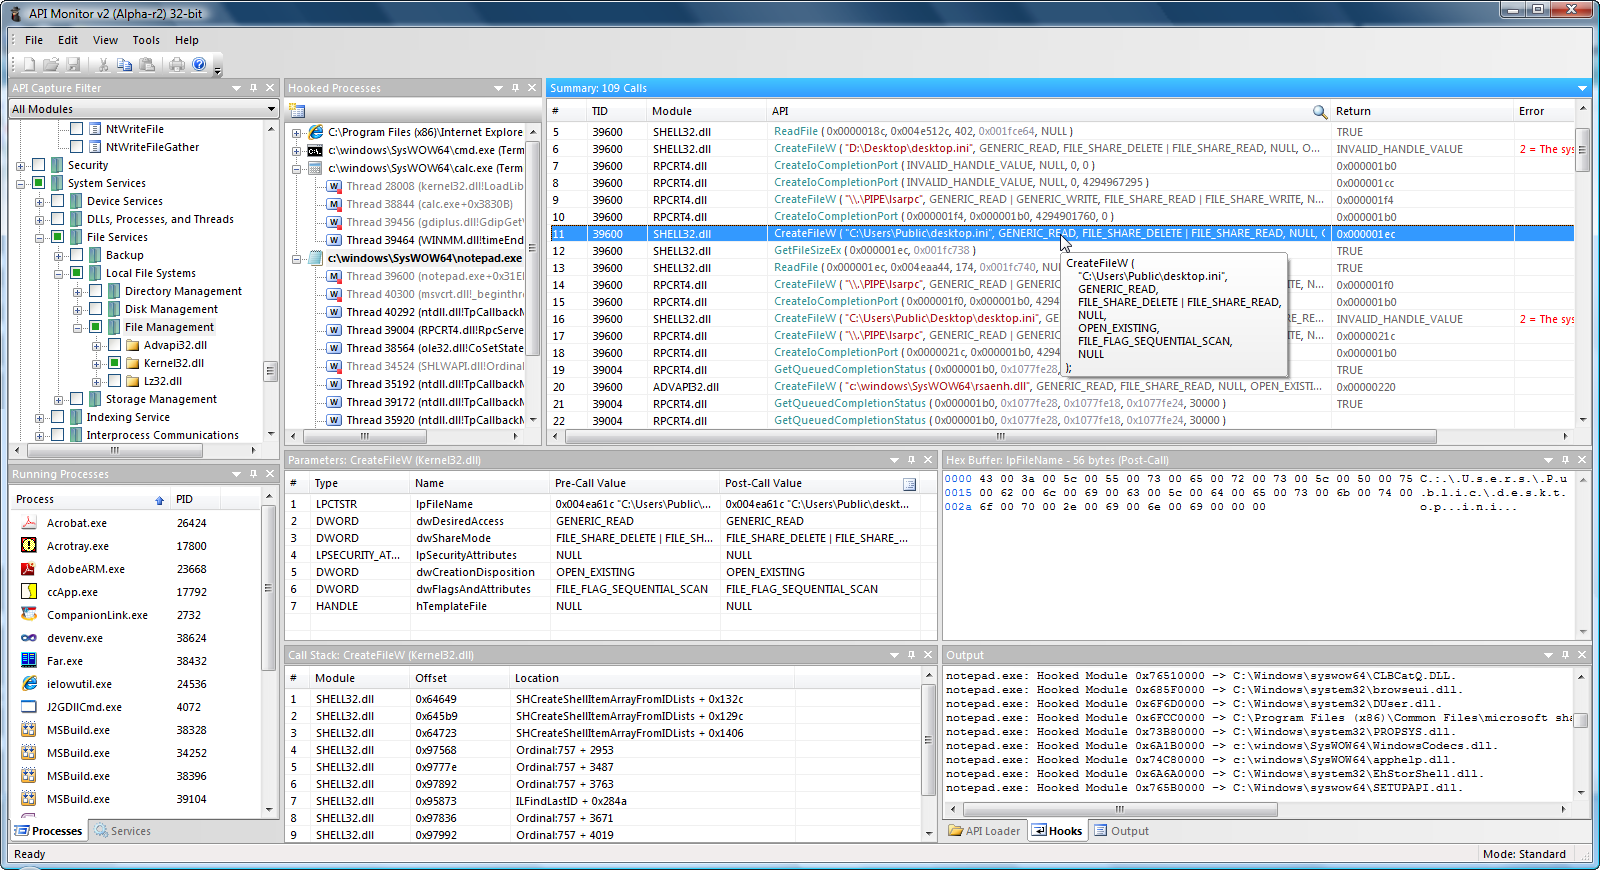Toggle the Kernel32.dll checkbox
The width and height of the screenshot is (1600, 870).
pos(115,363)
